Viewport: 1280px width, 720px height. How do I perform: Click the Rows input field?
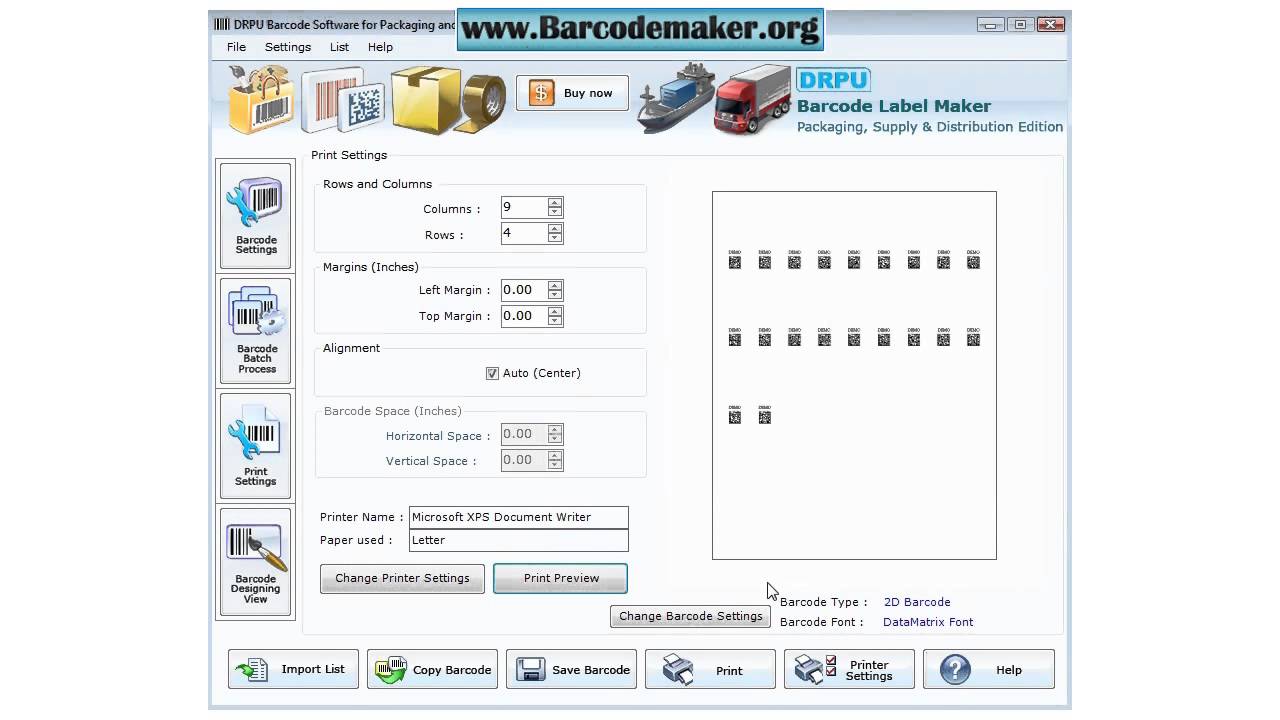click(x=524, y=234)
